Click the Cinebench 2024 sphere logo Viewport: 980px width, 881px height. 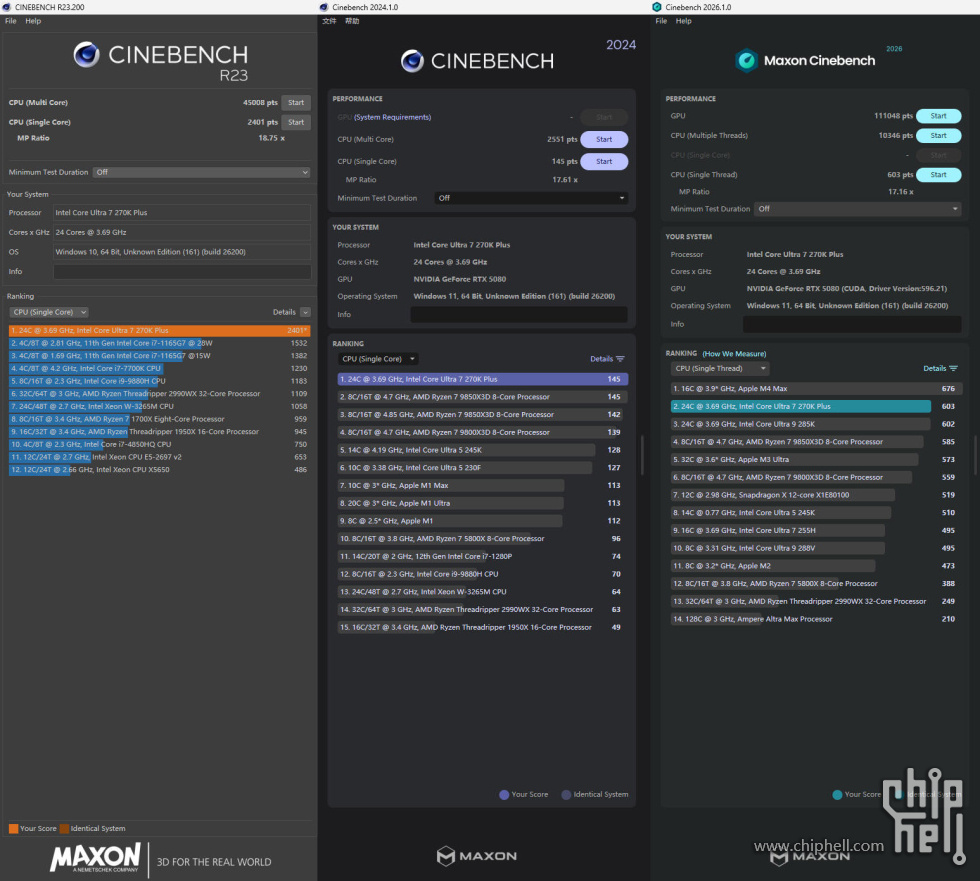pos(412,61)
